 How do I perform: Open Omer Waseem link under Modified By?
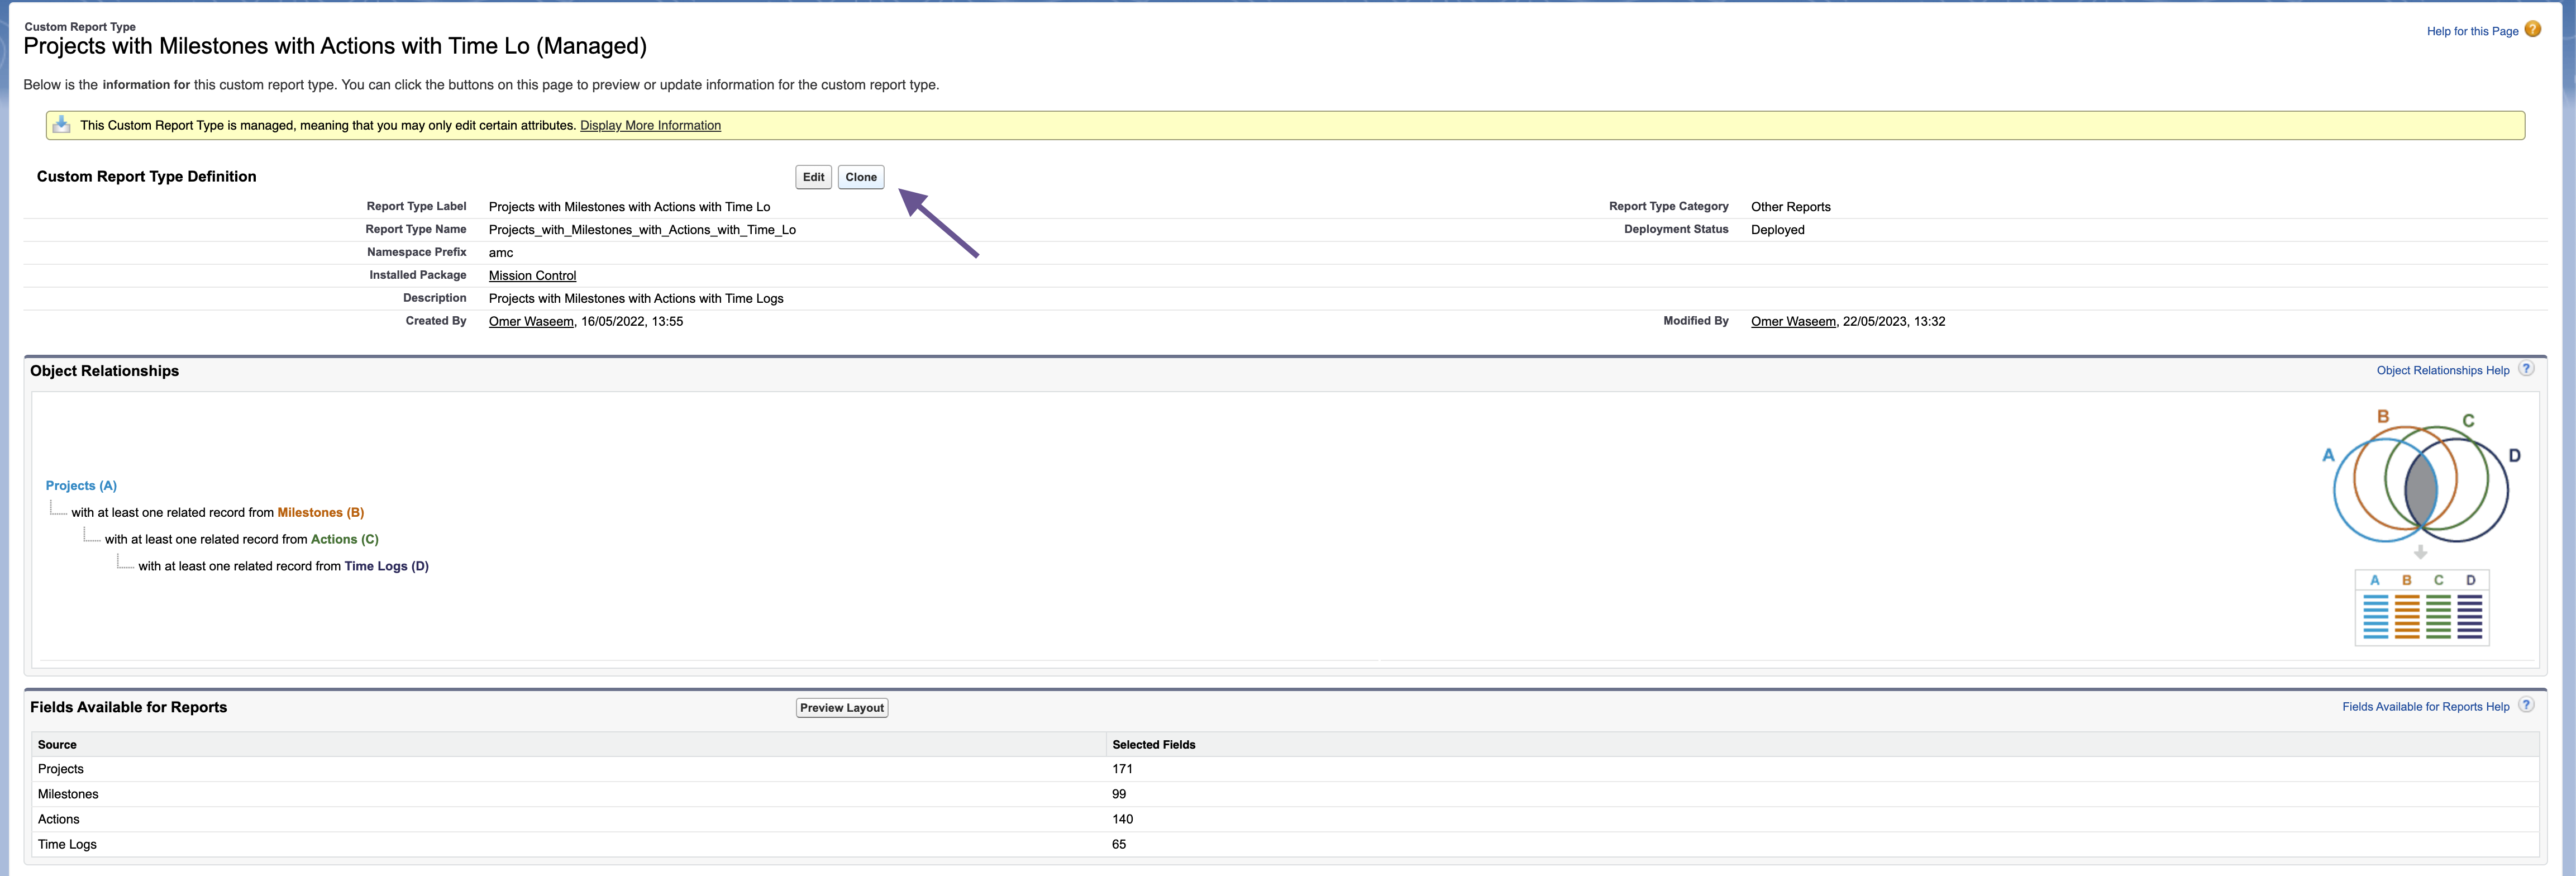(x=1793, y=321)
